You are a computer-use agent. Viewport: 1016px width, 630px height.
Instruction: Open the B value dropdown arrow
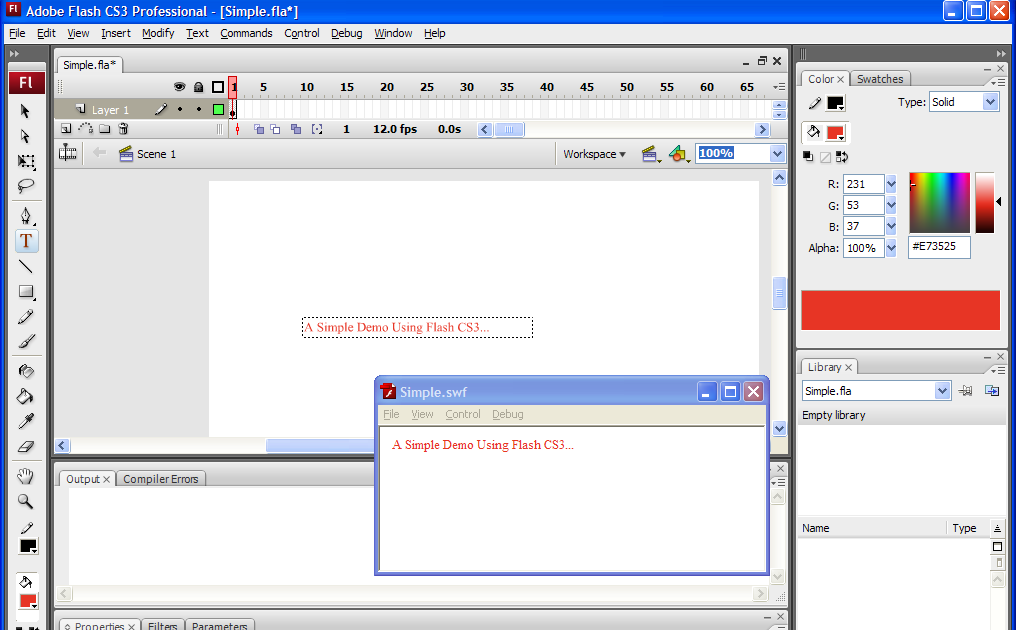coord(891,226)
